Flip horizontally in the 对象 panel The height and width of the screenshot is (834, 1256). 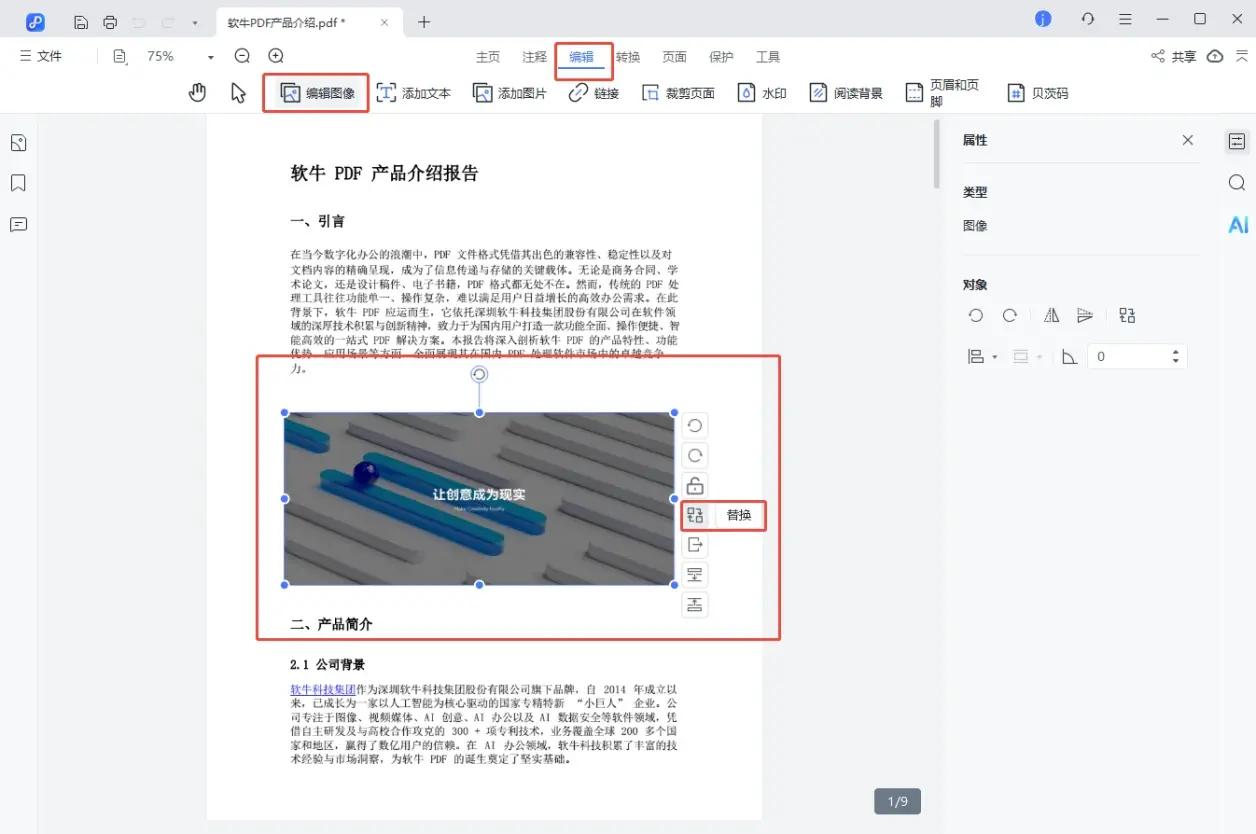click(x=1051, y=316)
